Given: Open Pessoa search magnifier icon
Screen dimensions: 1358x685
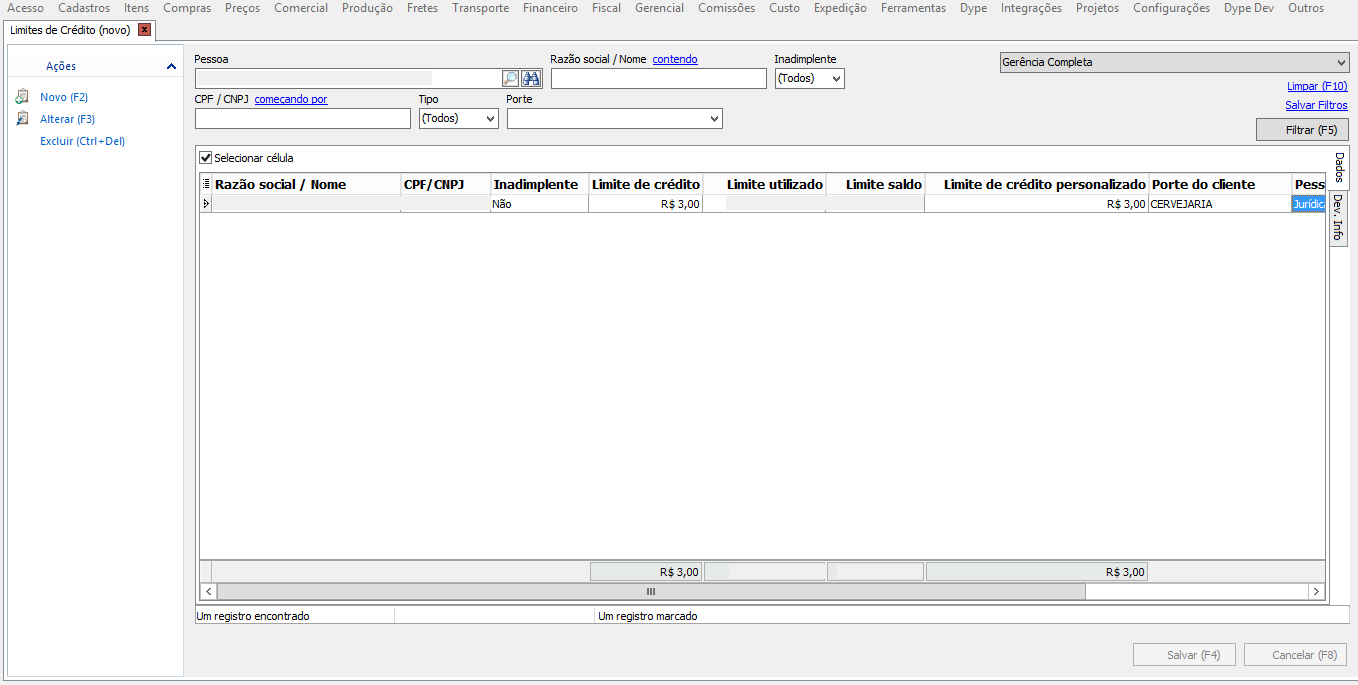Looking at the screenshot, I should pyautogui.click(x=510, y=78).
